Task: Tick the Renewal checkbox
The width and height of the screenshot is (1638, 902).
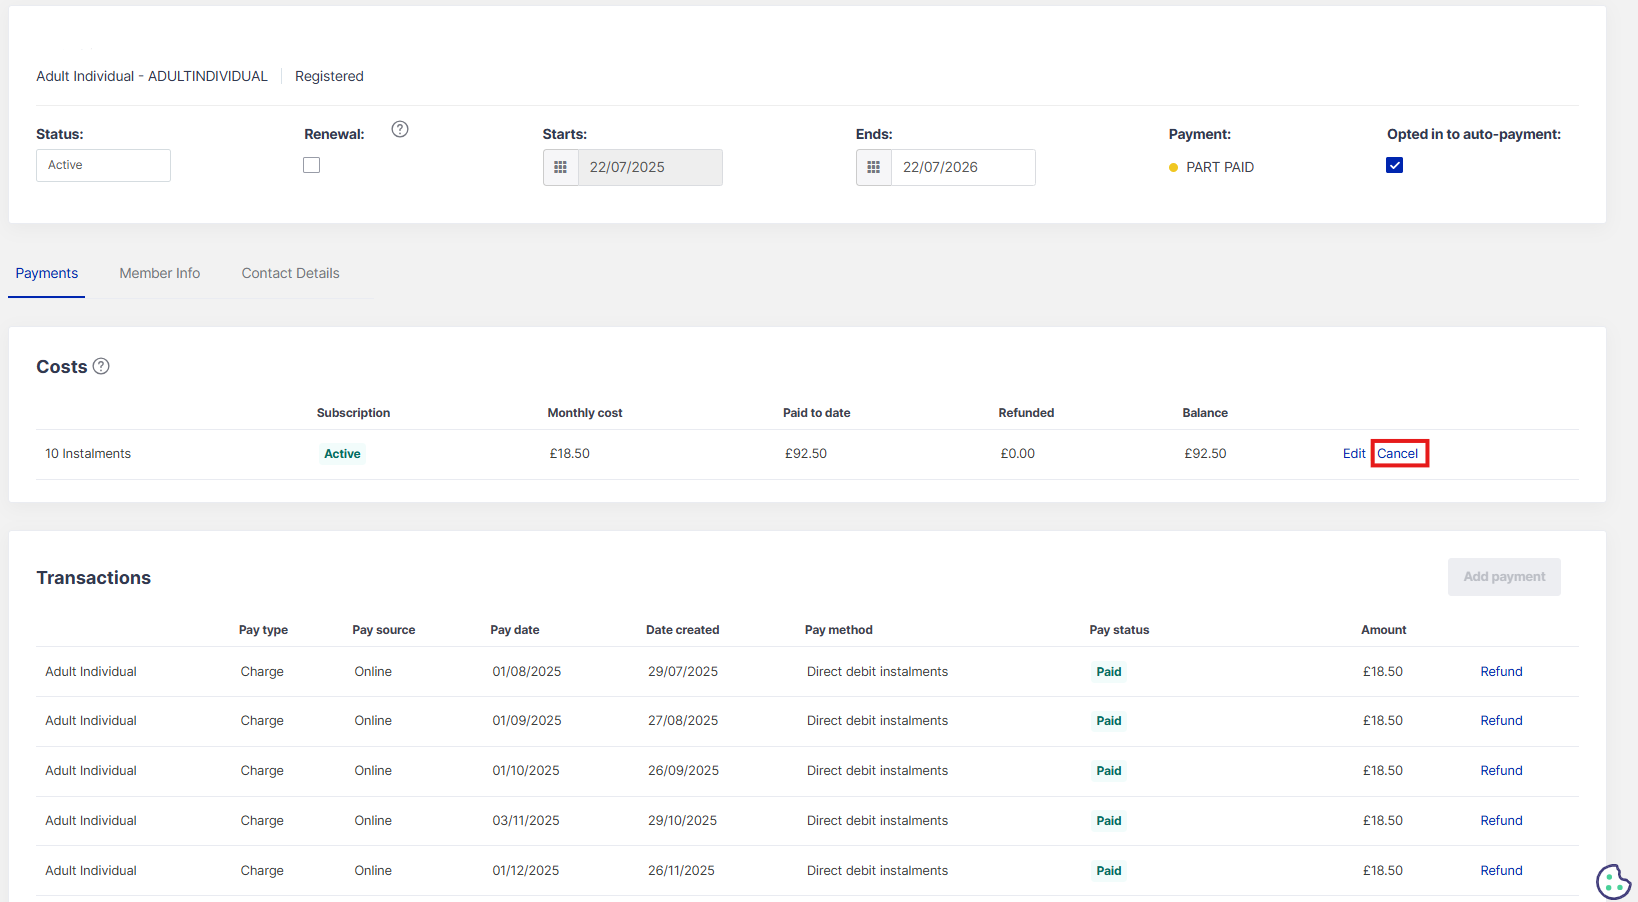Action: click(x=312, y=165)
